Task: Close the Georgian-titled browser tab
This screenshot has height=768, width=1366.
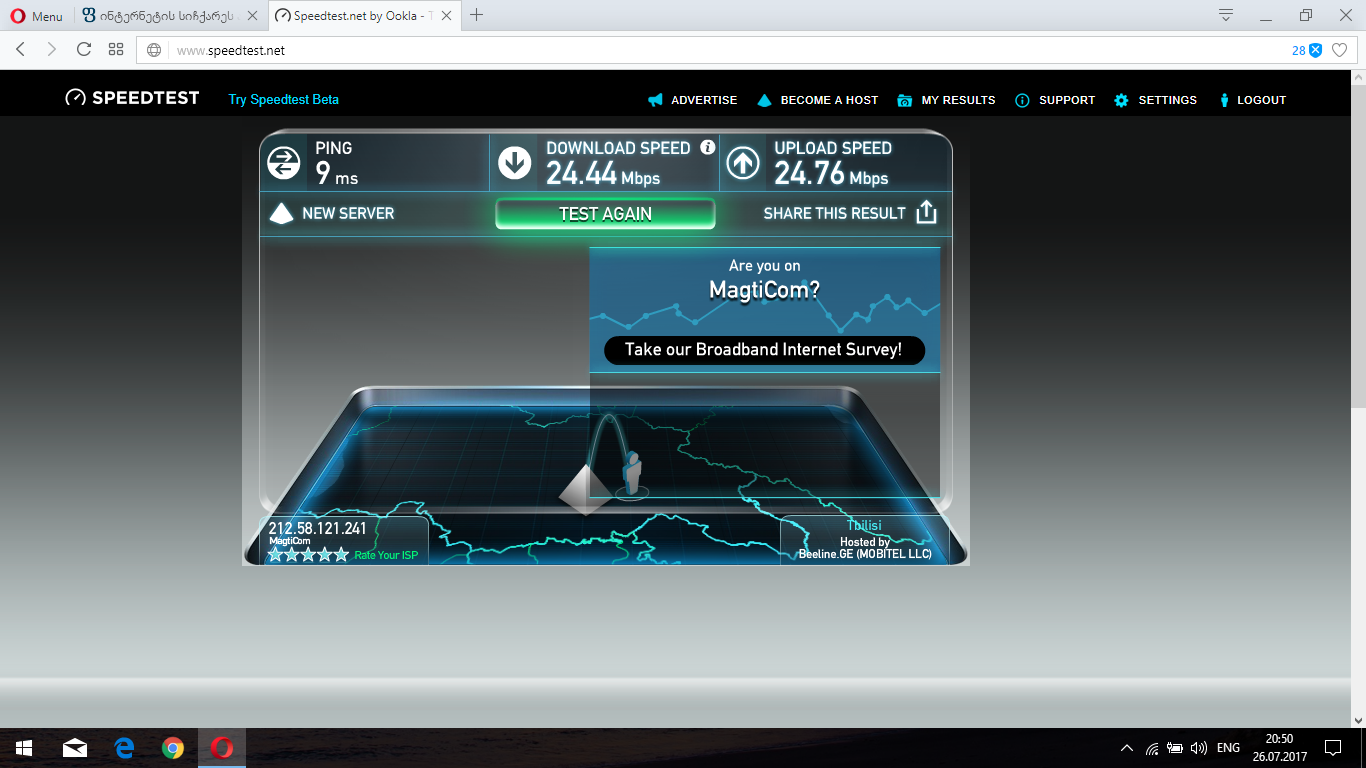Action: tap(253, 16)
